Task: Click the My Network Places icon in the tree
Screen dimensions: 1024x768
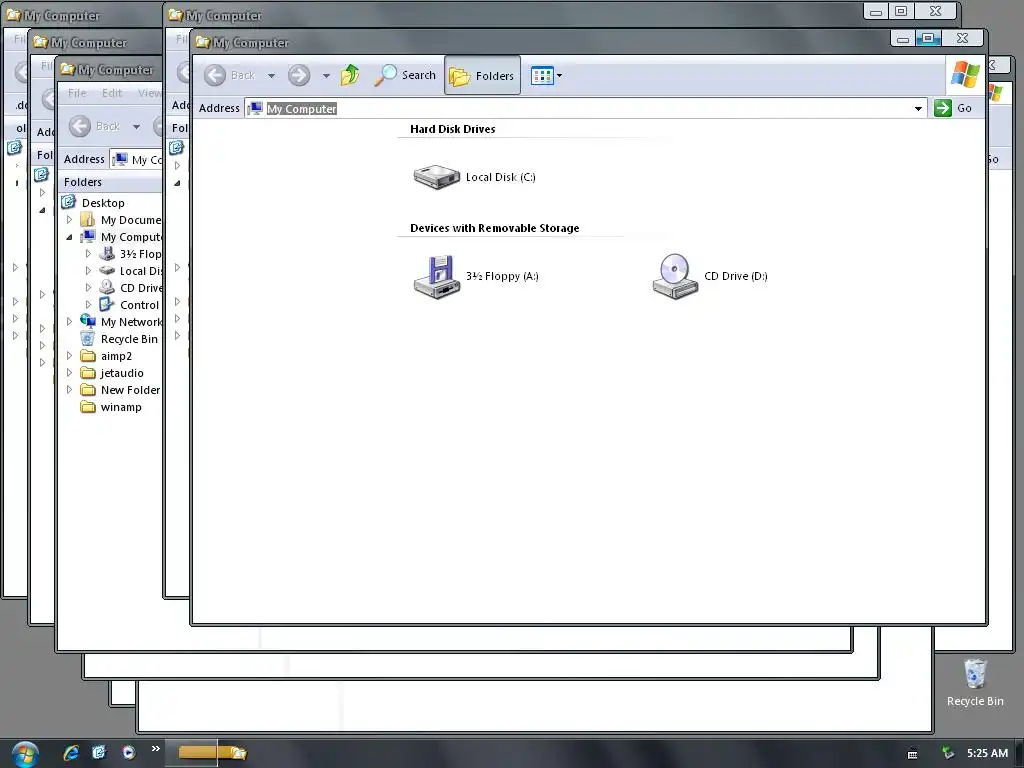Action: (88, 321)
